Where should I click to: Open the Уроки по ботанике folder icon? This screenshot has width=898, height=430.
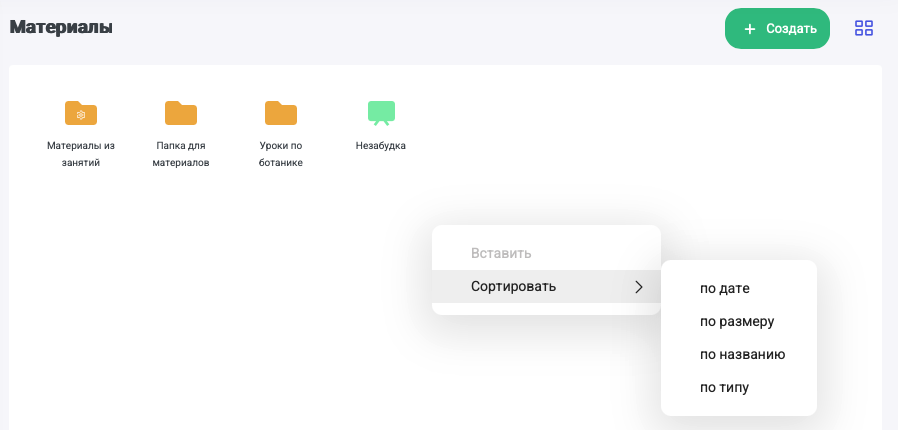coord(281,113)
